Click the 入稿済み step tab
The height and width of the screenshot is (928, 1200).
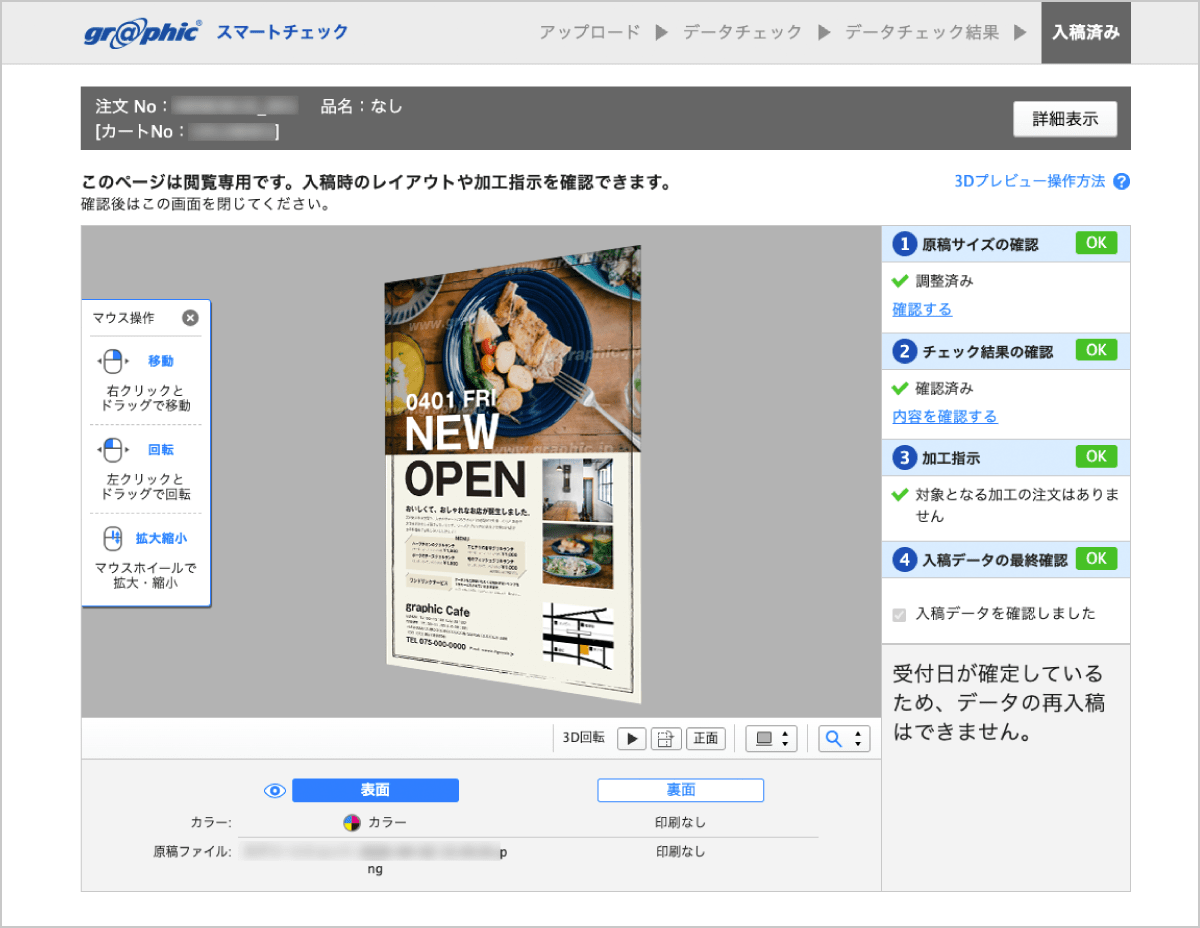point(1085,32)
